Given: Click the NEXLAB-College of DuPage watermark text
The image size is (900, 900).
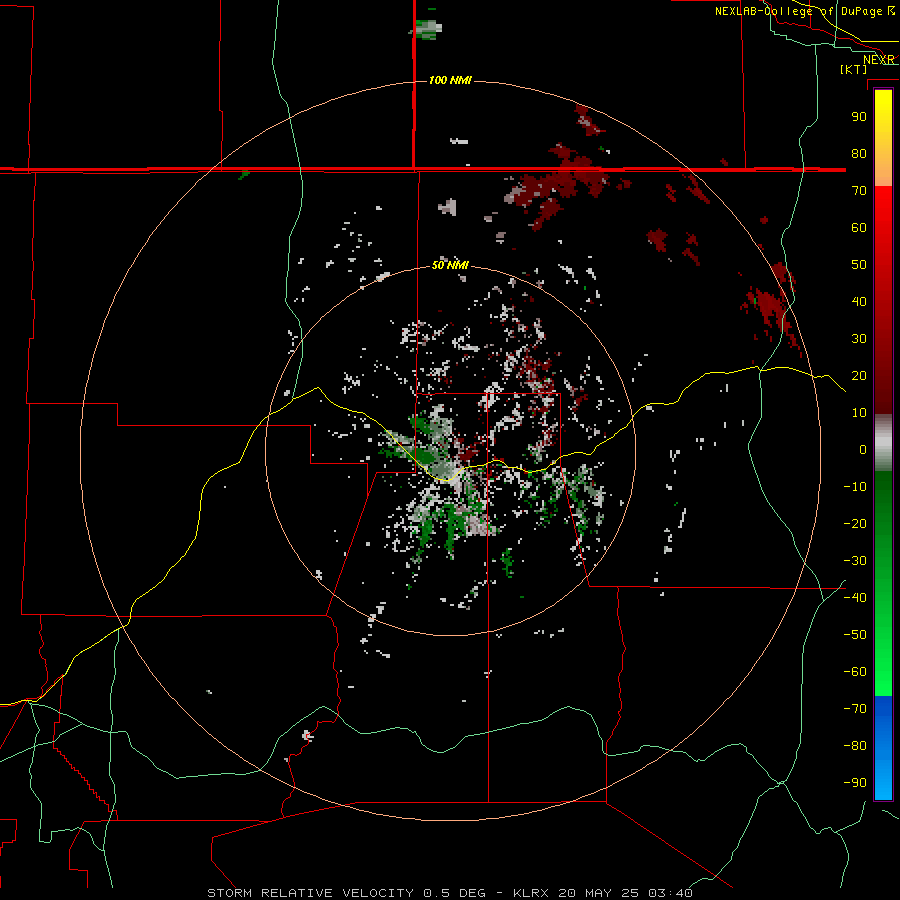Looking at the screenshot, I should pos(804,11).
